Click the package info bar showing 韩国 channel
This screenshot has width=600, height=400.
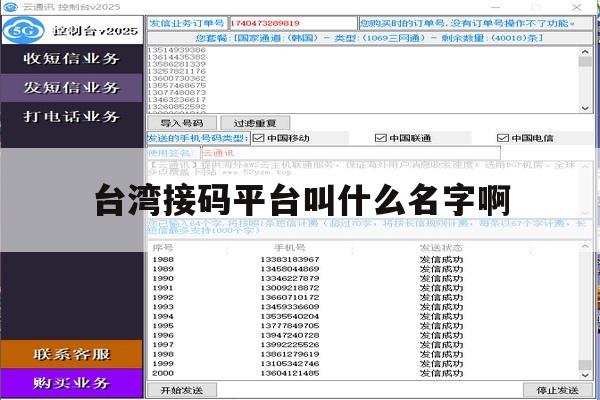coord(370,38)
